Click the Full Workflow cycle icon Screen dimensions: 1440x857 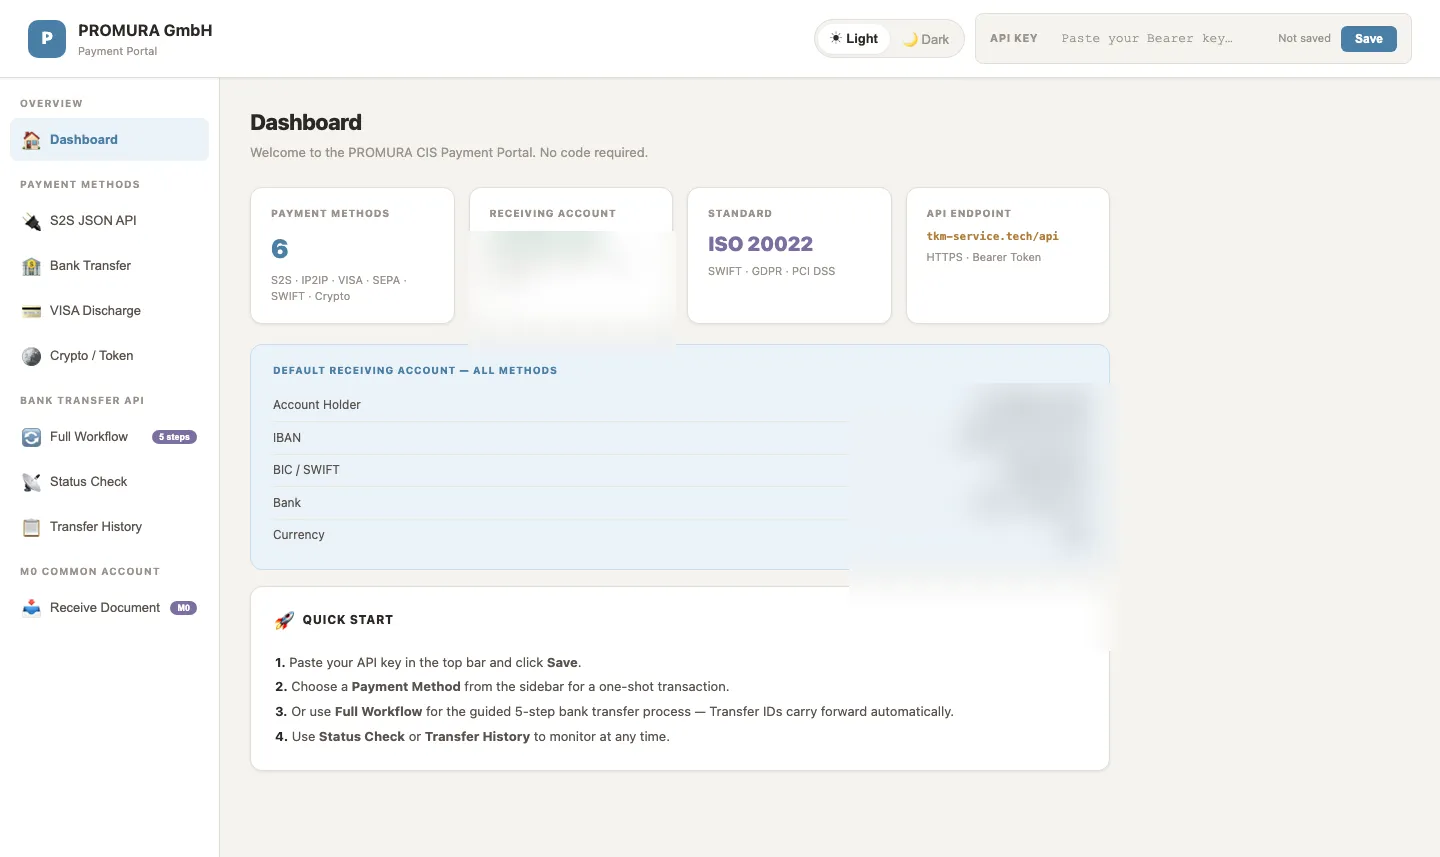[x=32, y=437]
